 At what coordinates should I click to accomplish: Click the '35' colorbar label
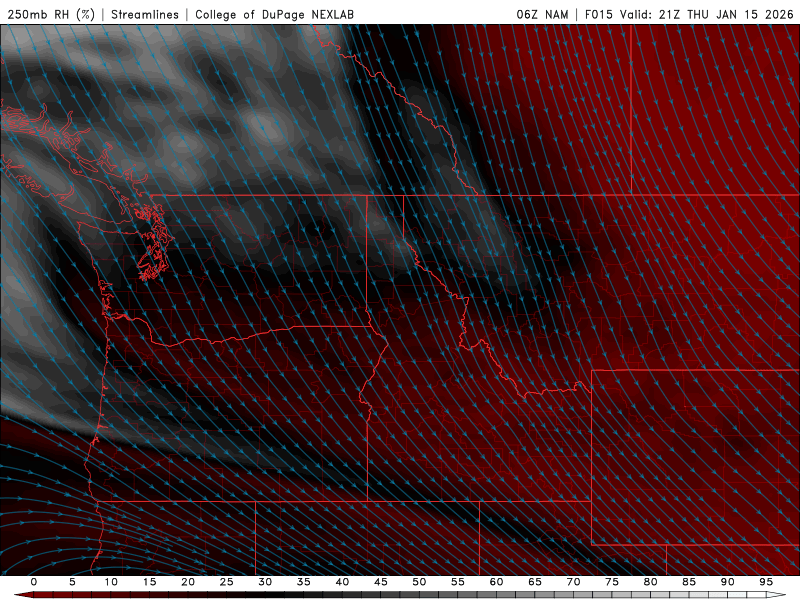304,582
